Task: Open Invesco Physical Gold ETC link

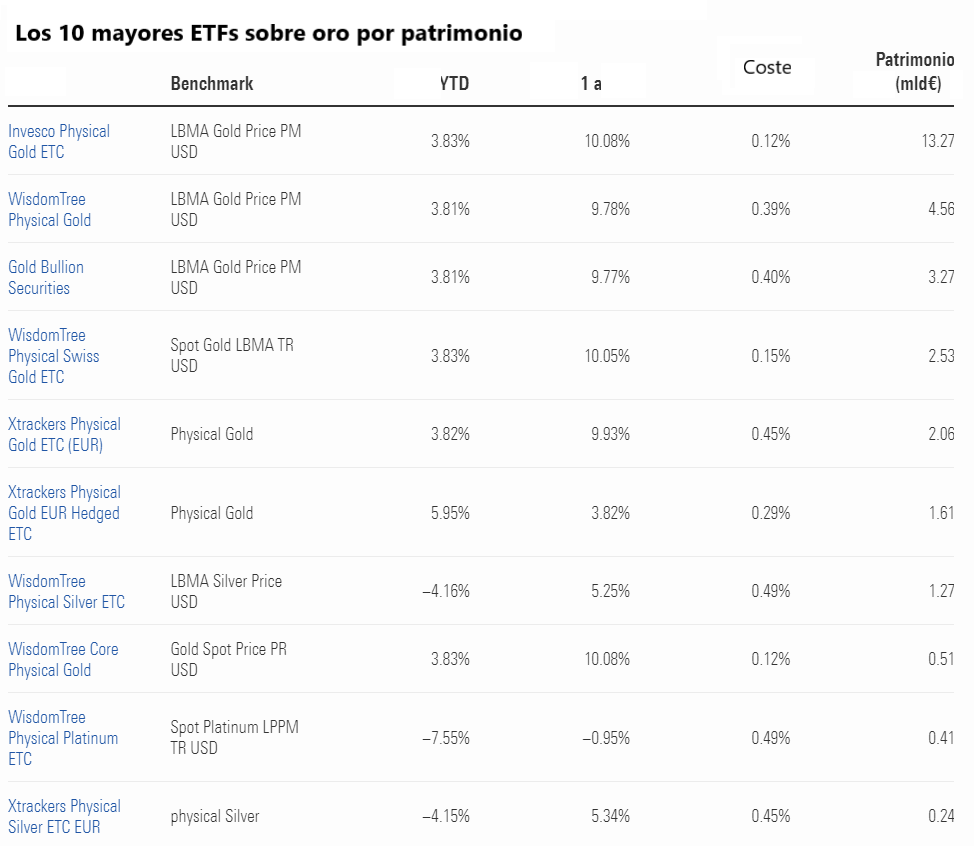Action: click(x=59, y=142)
